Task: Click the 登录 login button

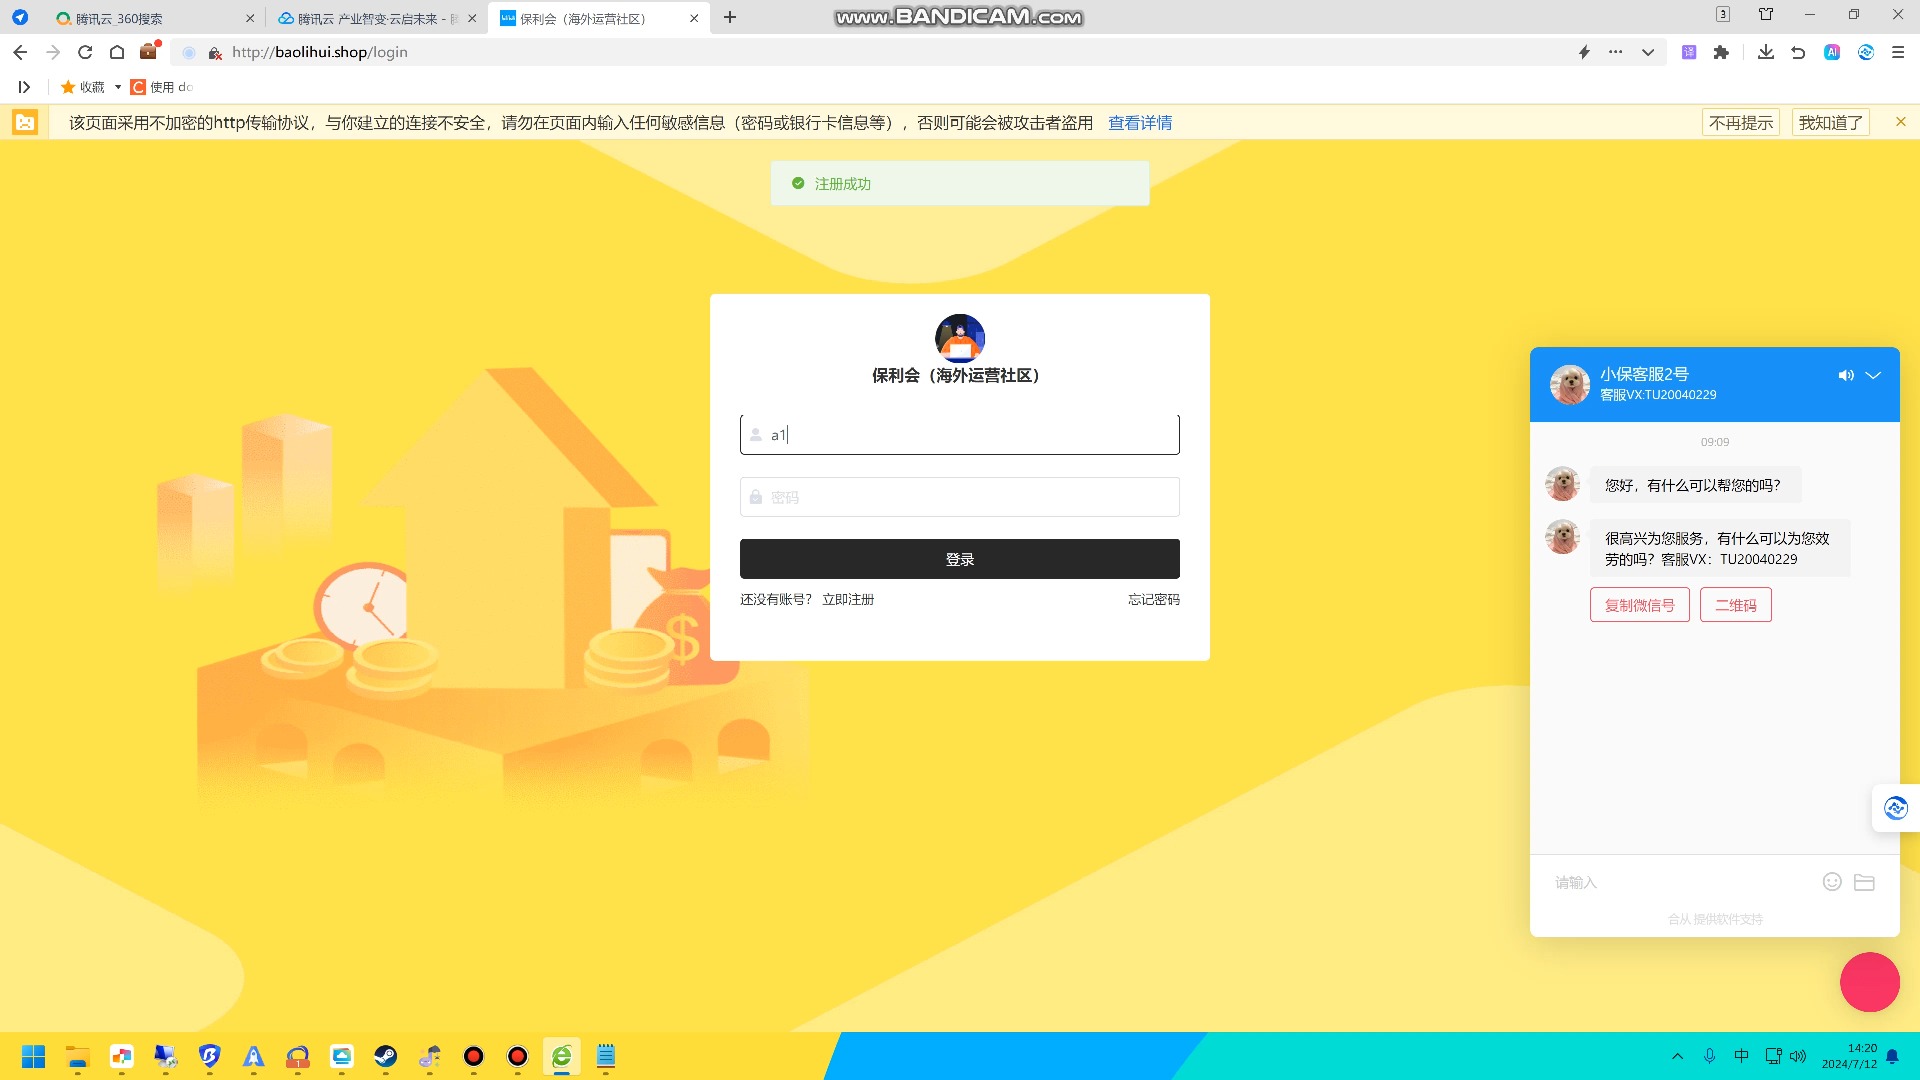Action: click(959, 559)
